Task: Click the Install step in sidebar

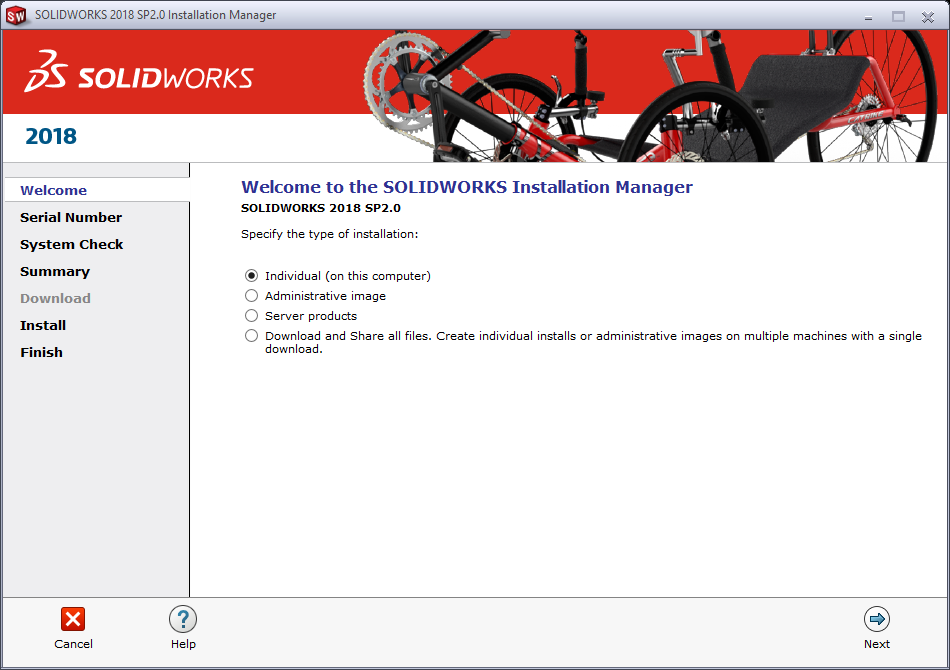Action: (43, 325)
